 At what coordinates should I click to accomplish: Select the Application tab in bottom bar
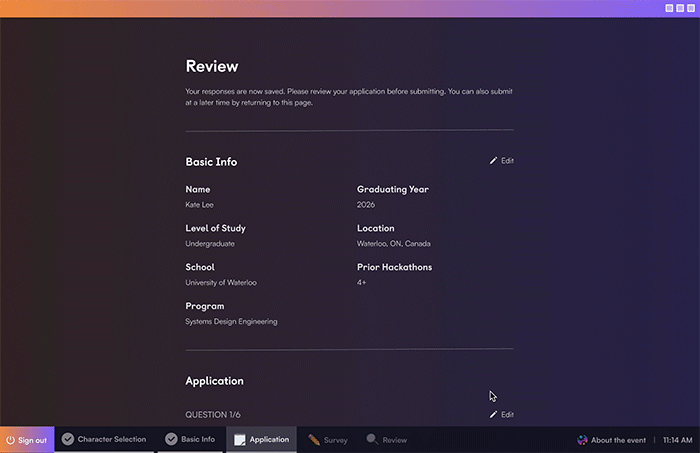pos(262,439)
